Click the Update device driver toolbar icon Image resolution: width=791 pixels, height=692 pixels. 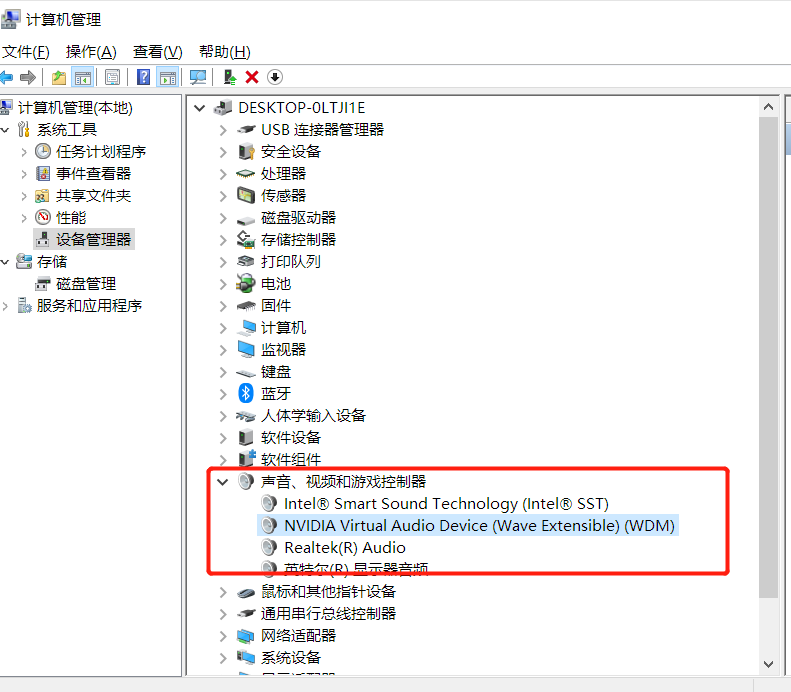(x=230, y=78)
